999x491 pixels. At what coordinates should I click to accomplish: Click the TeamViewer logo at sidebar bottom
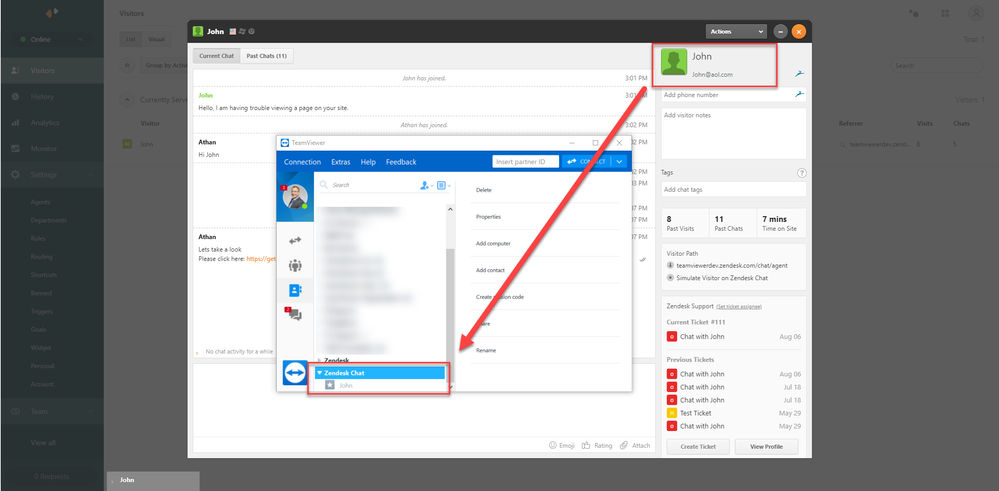point(296,373)
